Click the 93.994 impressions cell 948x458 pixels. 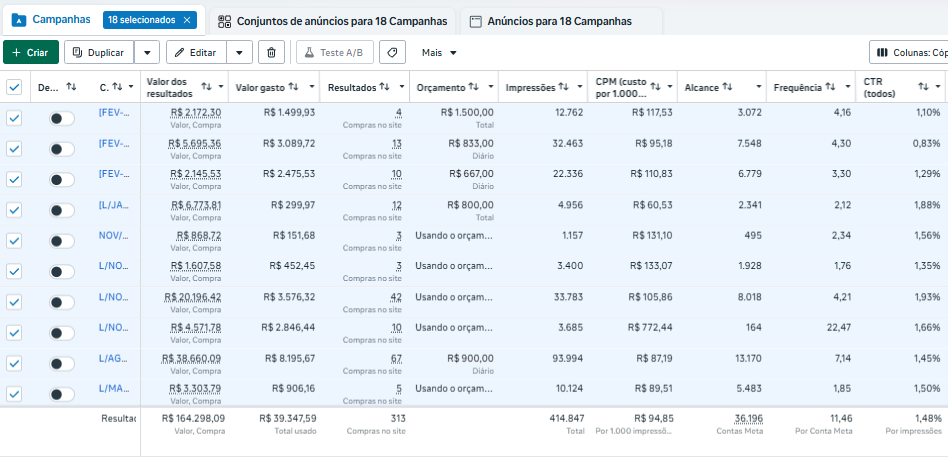[x=568, y=358]
